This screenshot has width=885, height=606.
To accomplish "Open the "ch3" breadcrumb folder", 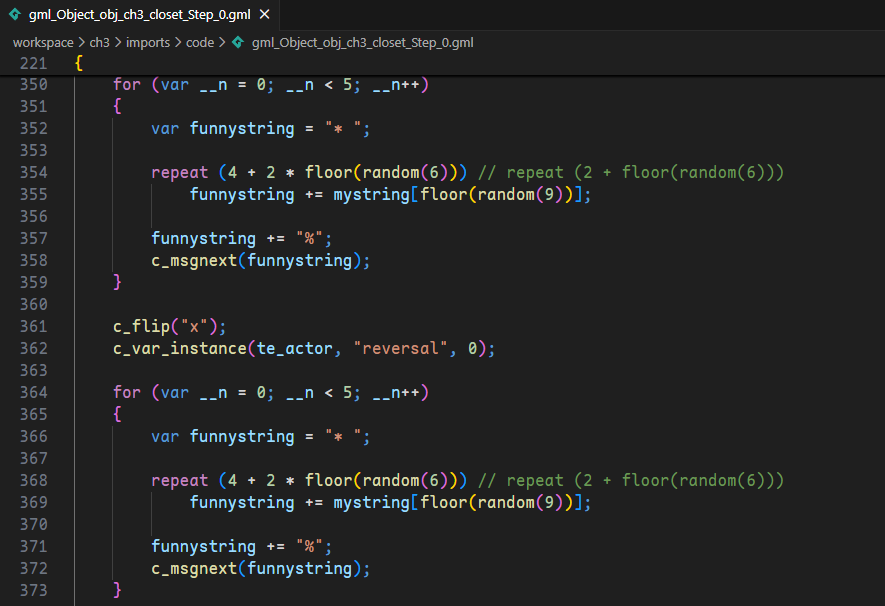I will pyautogui.click(x=99, y=42).
